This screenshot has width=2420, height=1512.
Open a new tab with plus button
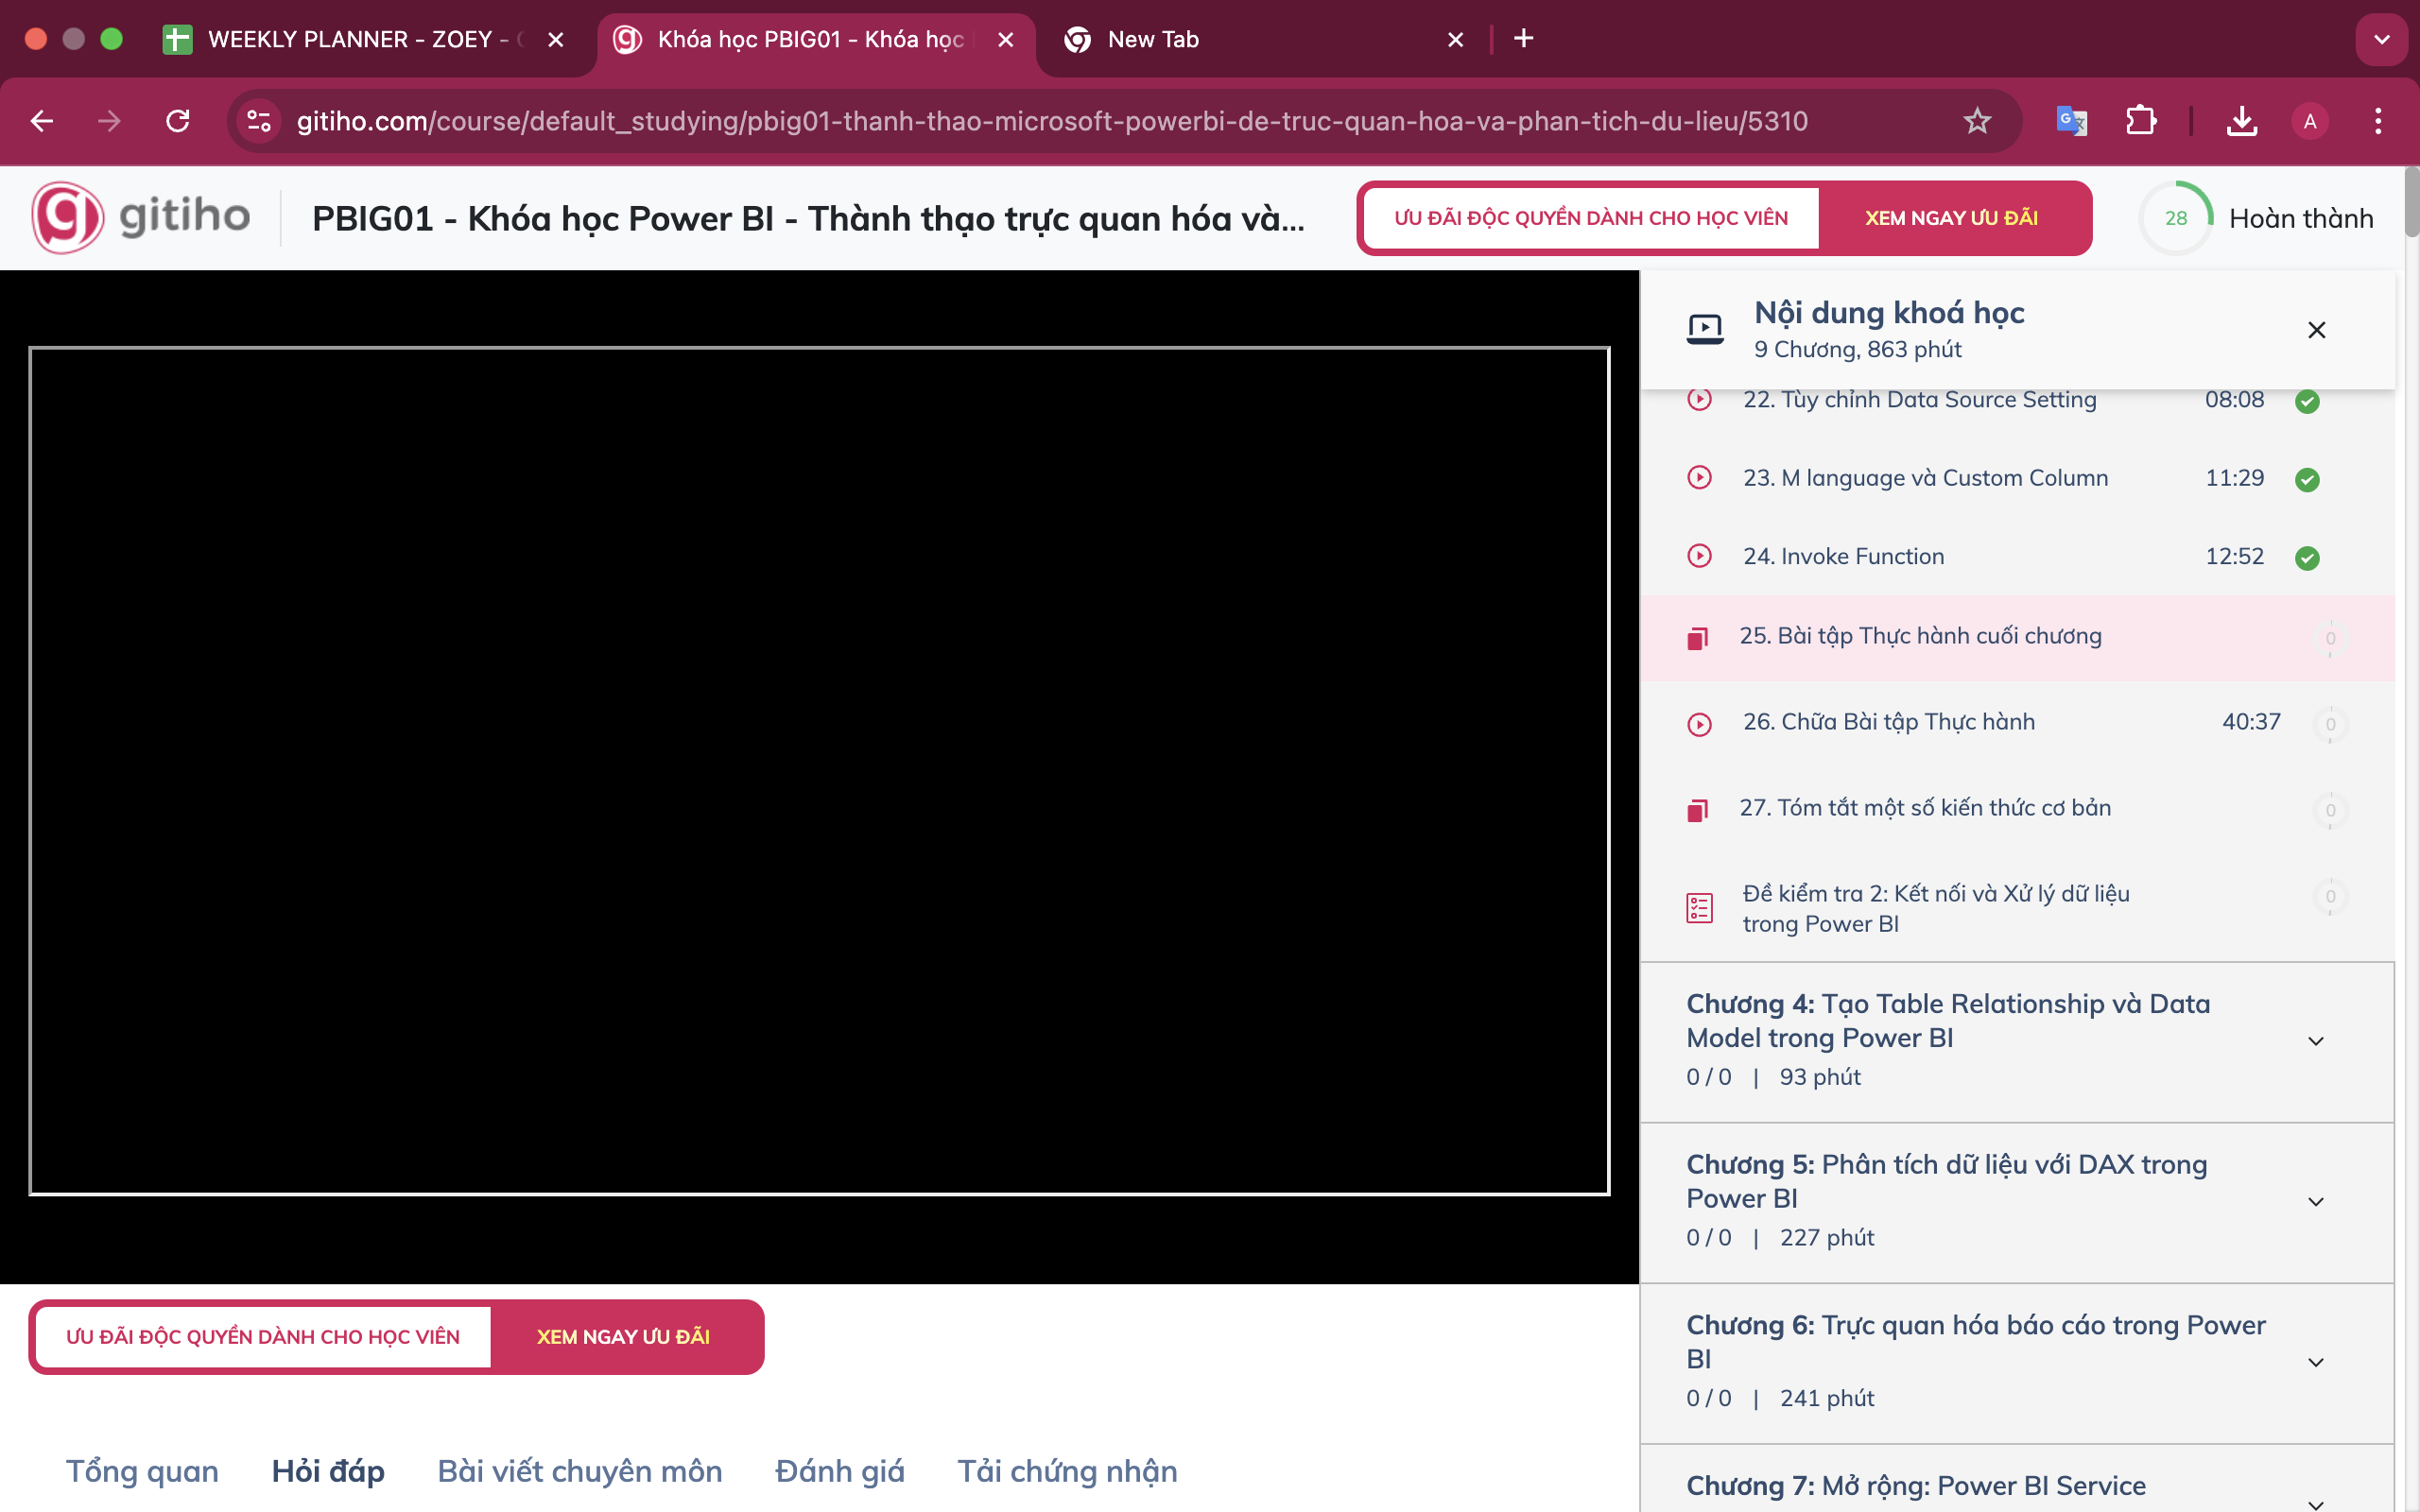[x=1523, y=39]
